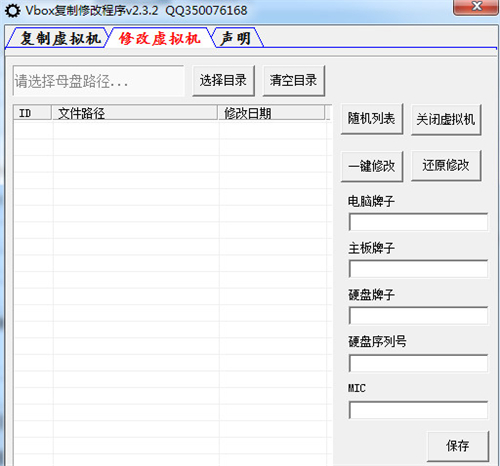Screen dimensions: 500x466
Task: Click the 硬盘牌子 text box
Action: tap(418, 315)
